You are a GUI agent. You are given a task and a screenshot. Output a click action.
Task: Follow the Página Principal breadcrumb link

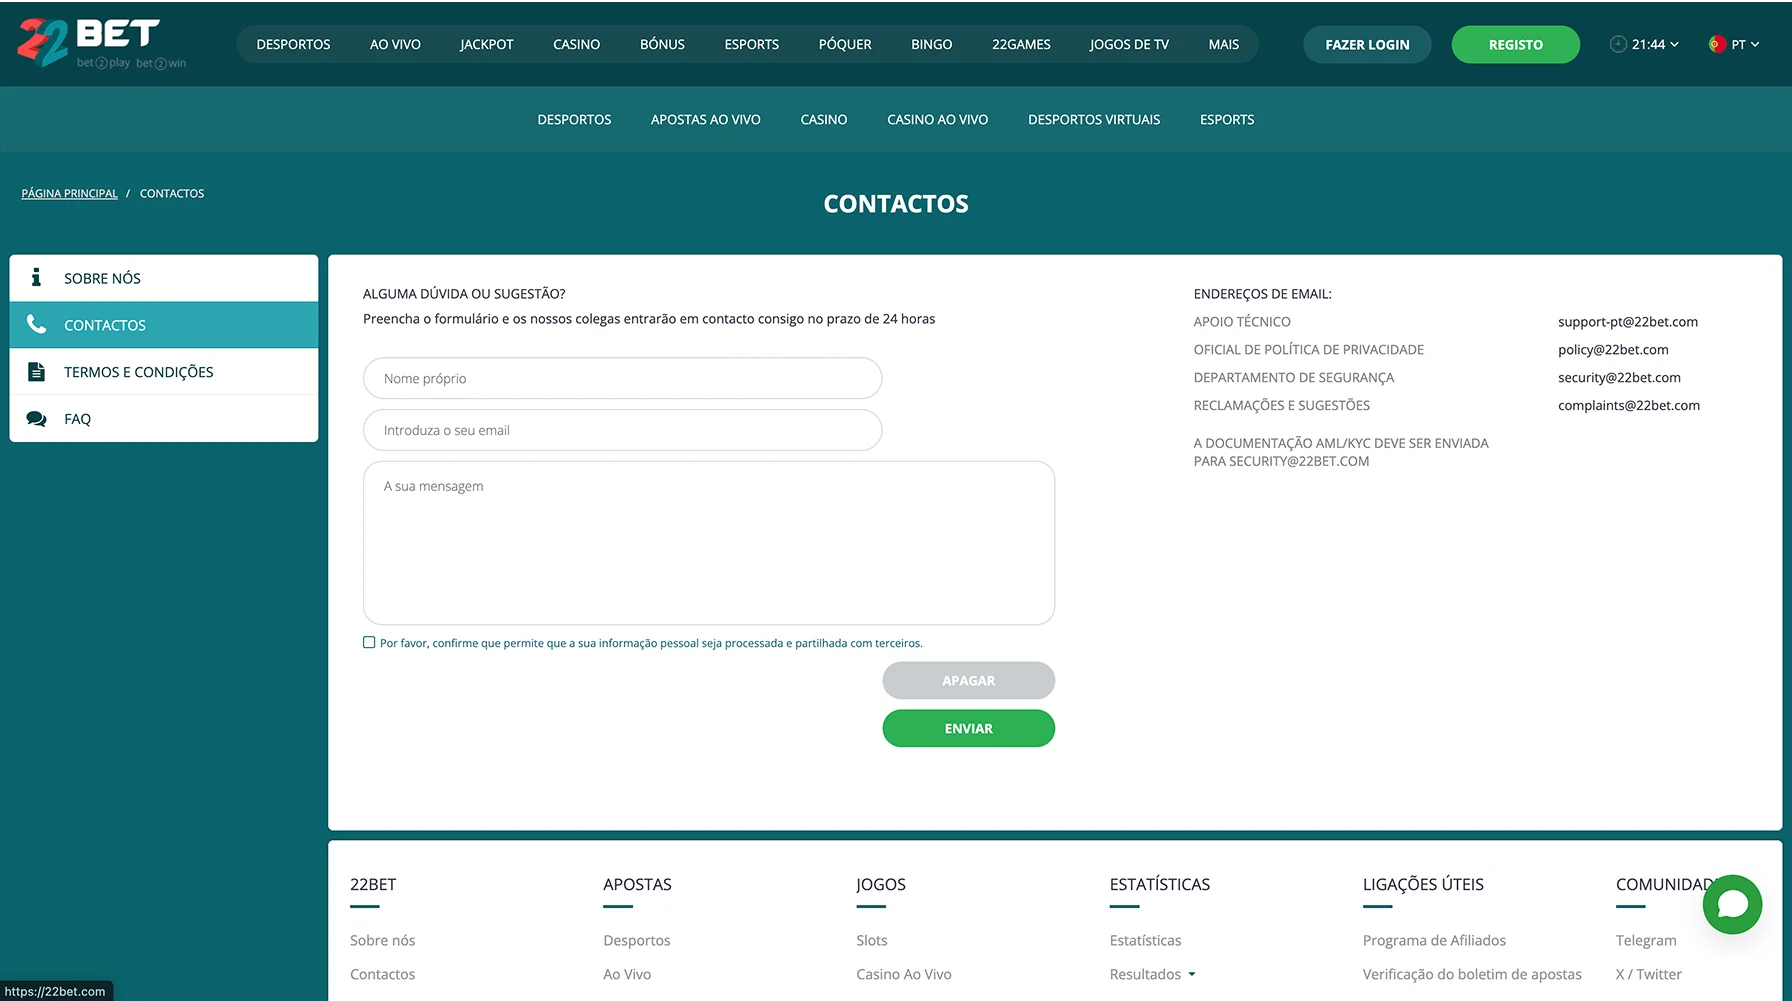click(x=69, y=193)
